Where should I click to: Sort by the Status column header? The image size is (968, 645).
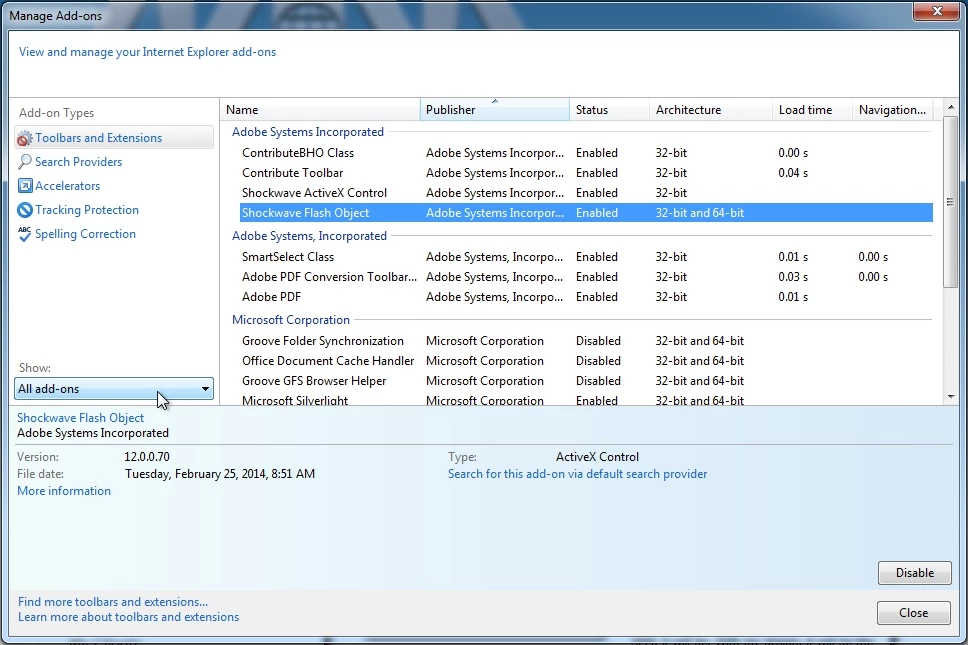tap(609, 110)
